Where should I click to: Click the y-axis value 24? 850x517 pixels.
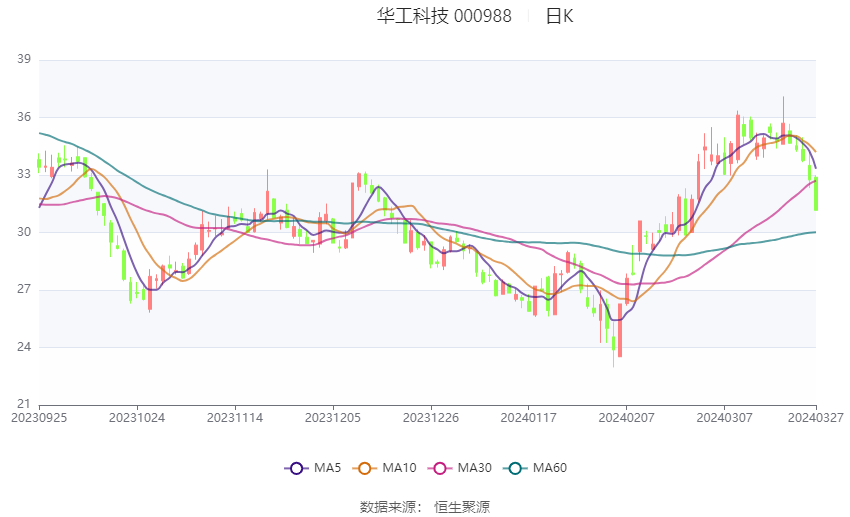coord(24,347)
